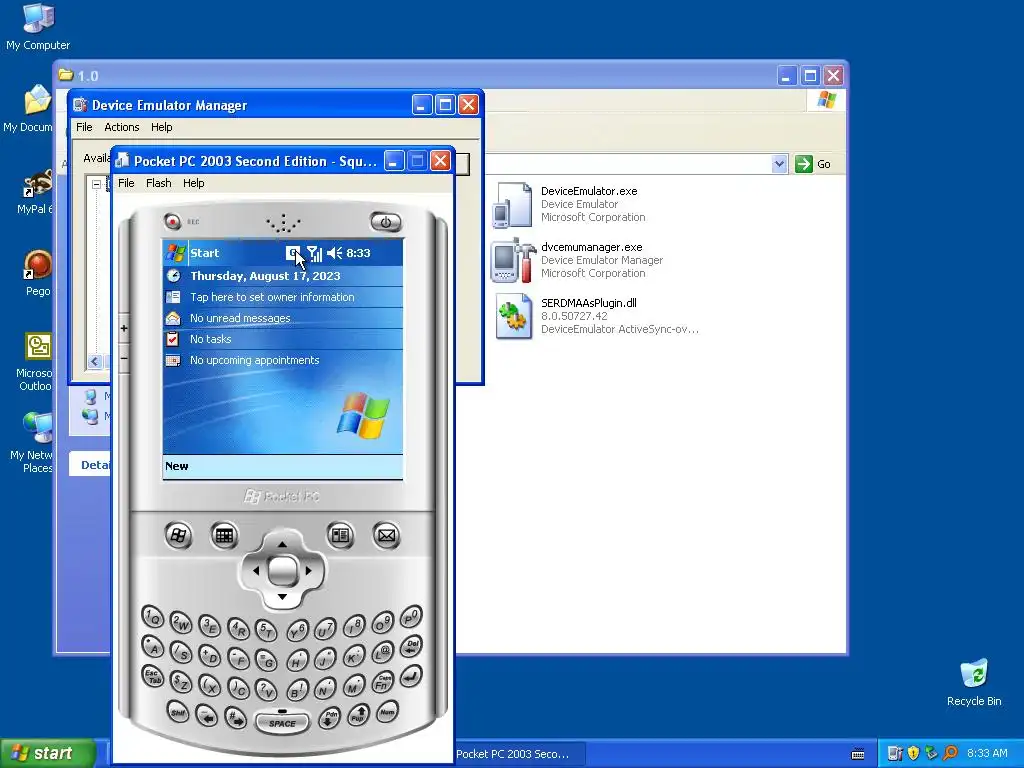The width and height of the screenshot is (1024, 768).
Task: Click the Pocket PC 2003 taskbar button
Action: pyautogui.click(x=519, y=754)
